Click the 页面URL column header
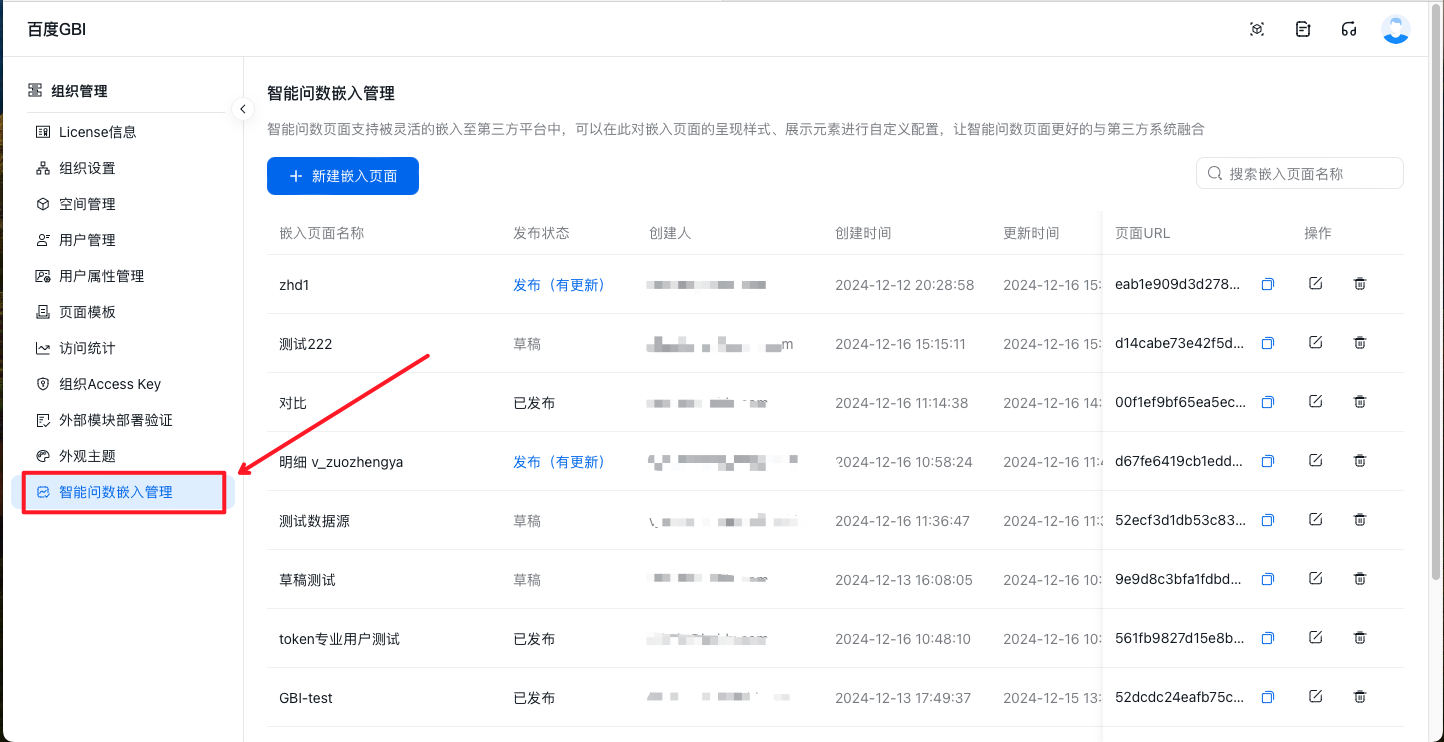The height and width of the screenshot is (742, 1444). point(1143,233)
